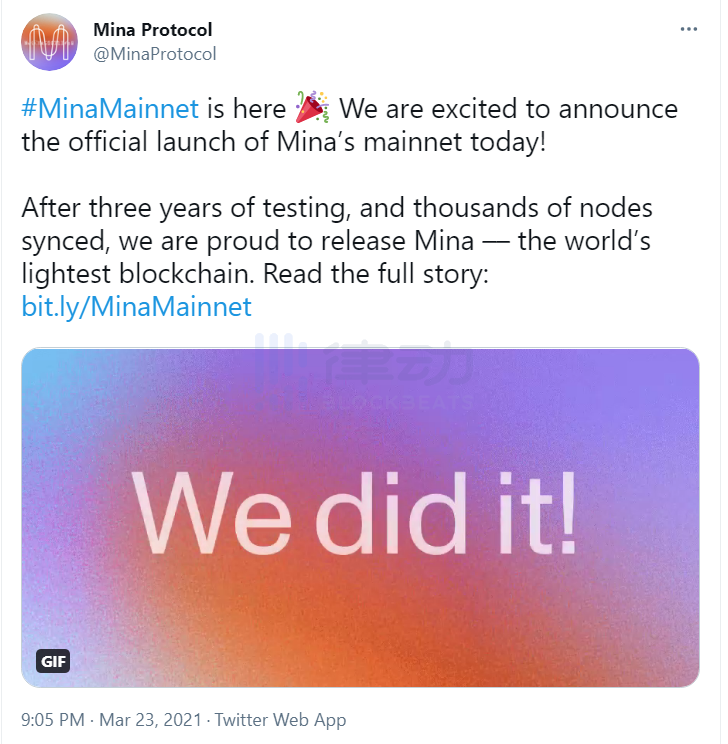Click the GIF badge on the media

pos(53,661)
